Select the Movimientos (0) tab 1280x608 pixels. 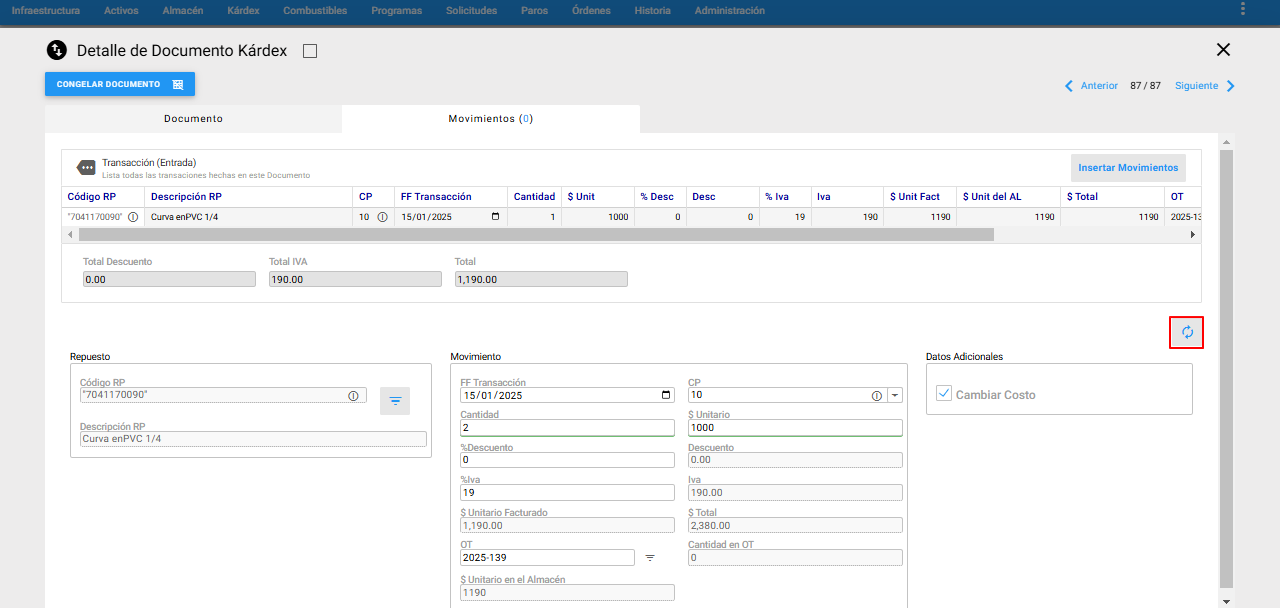click(x=490, y=119)
